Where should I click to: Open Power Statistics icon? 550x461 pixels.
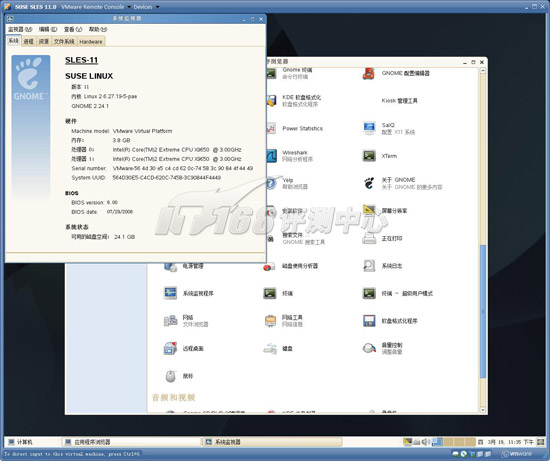tap(271, 128)
